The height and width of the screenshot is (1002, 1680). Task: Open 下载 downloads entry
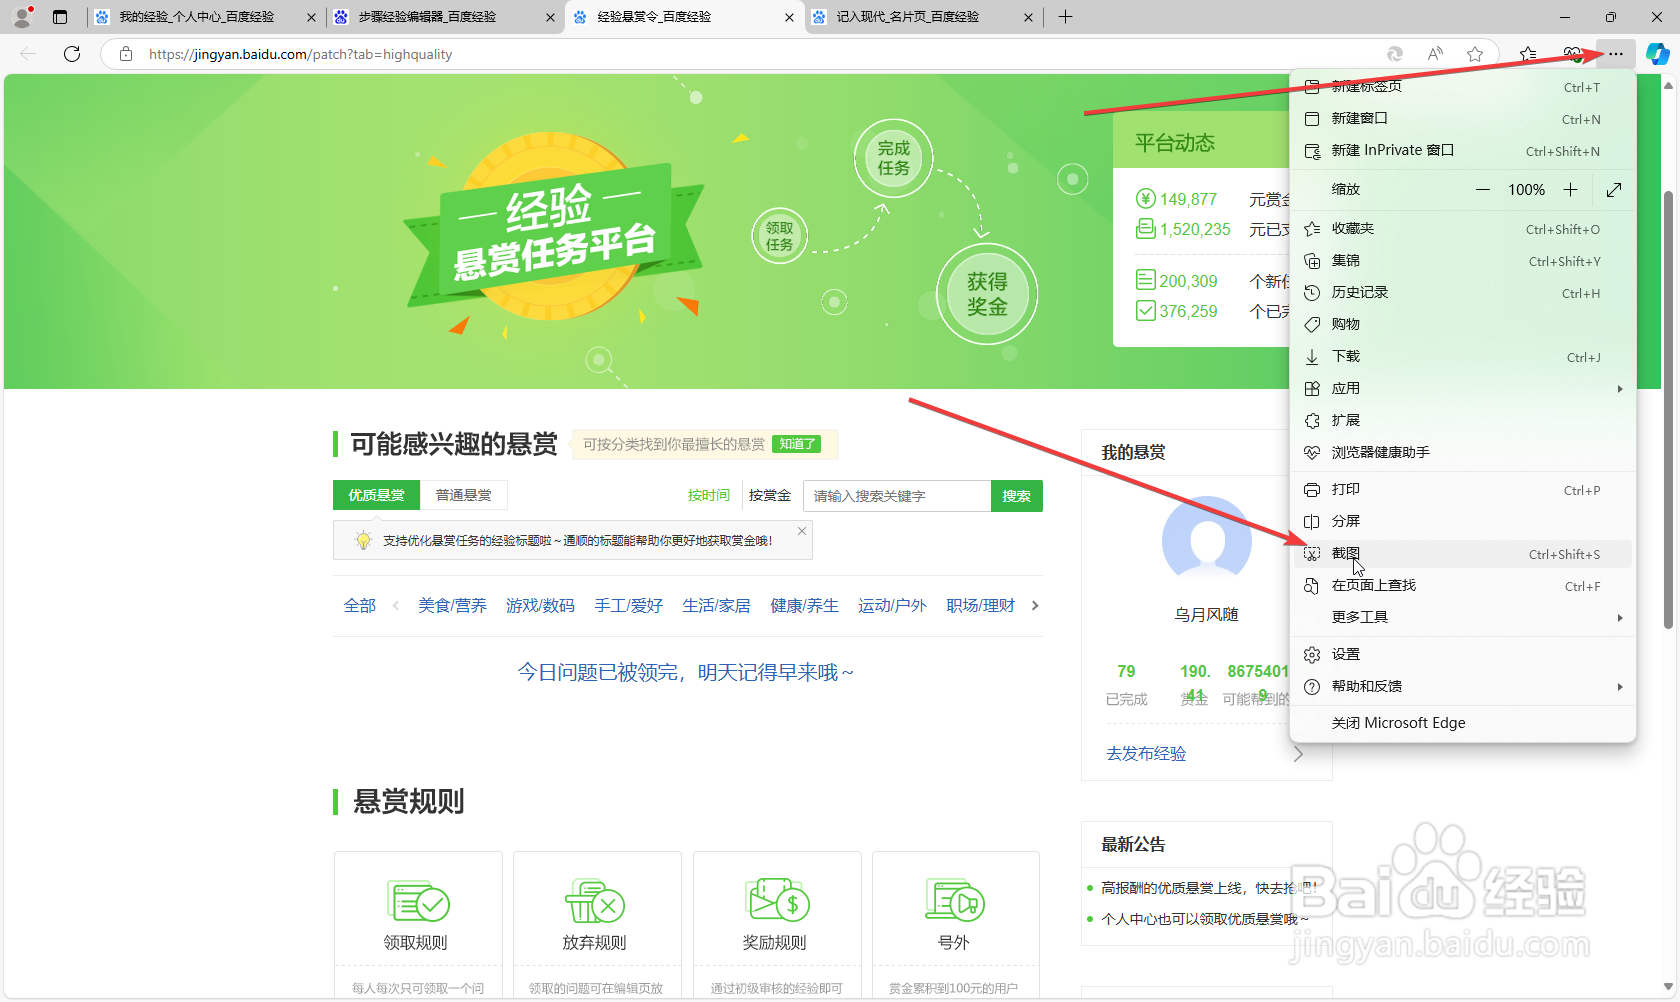point(1463,357)
